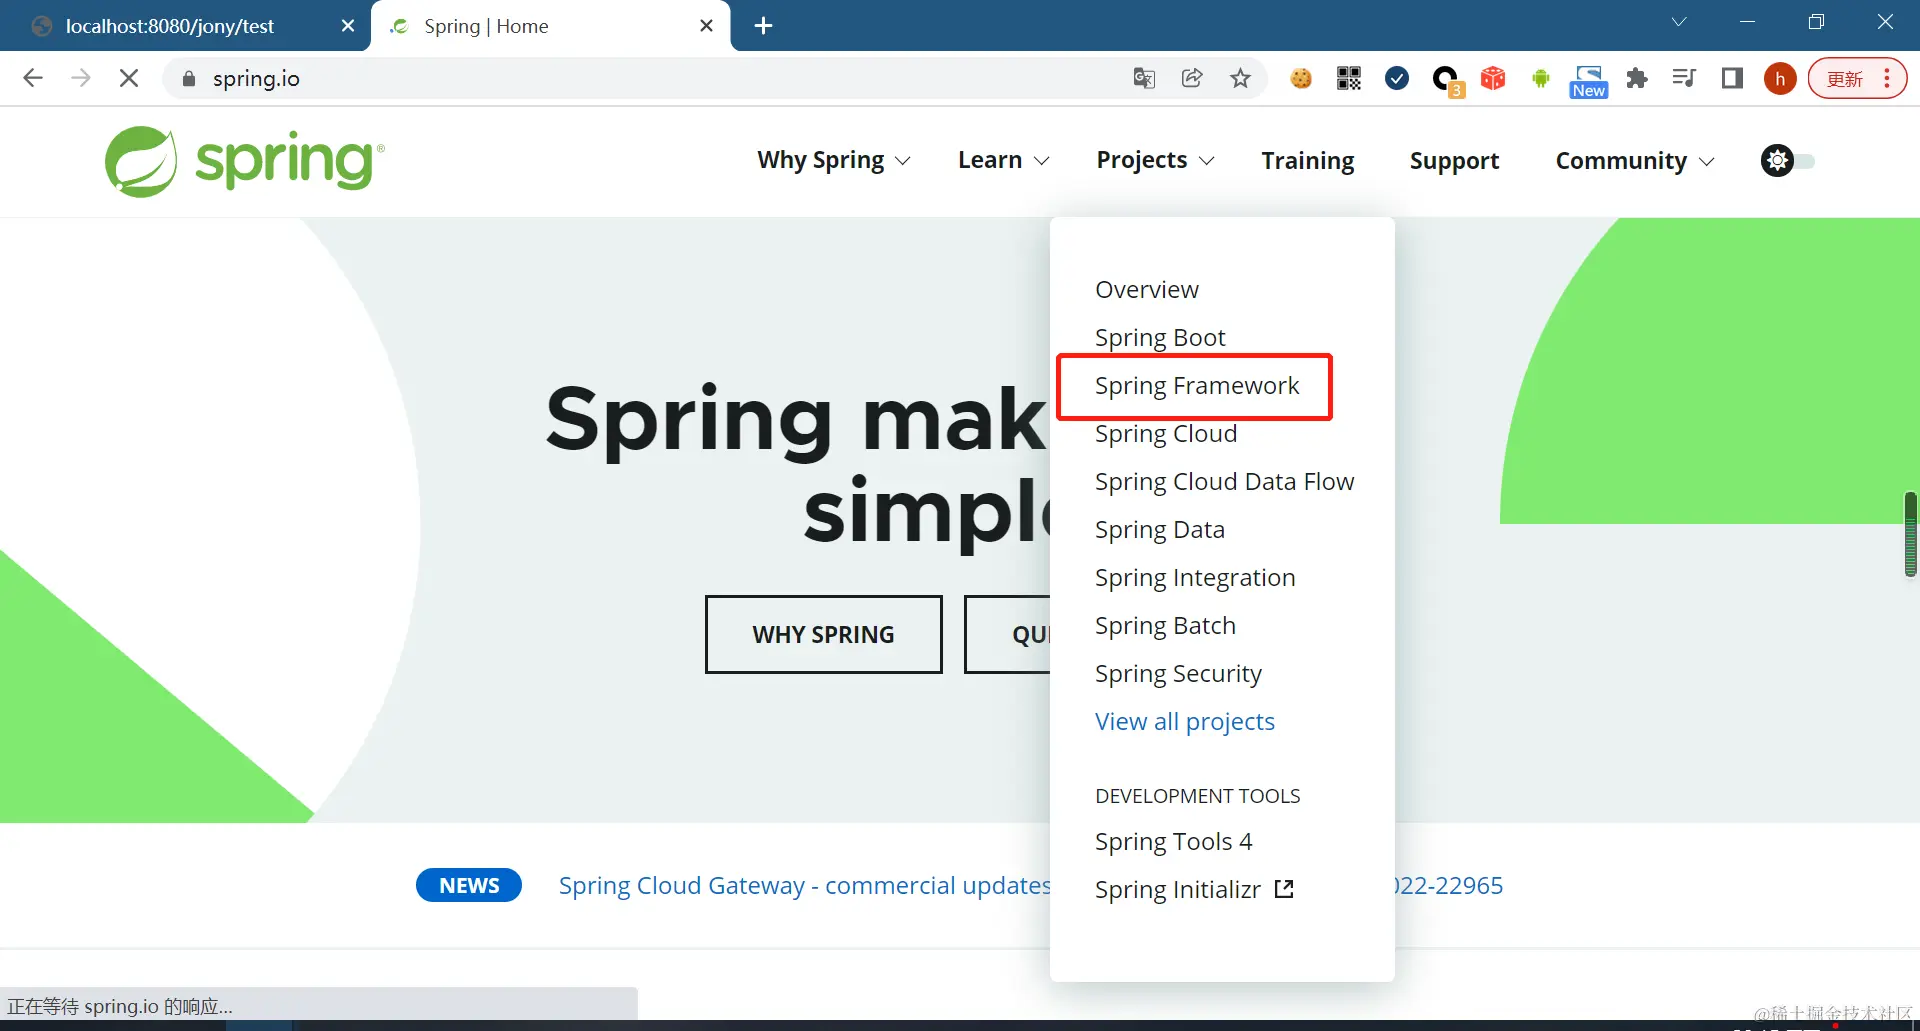Open Spring Cloud from the dropdown
The width and height of the screenshot is (1920, 1031).
pos(1166,434)
